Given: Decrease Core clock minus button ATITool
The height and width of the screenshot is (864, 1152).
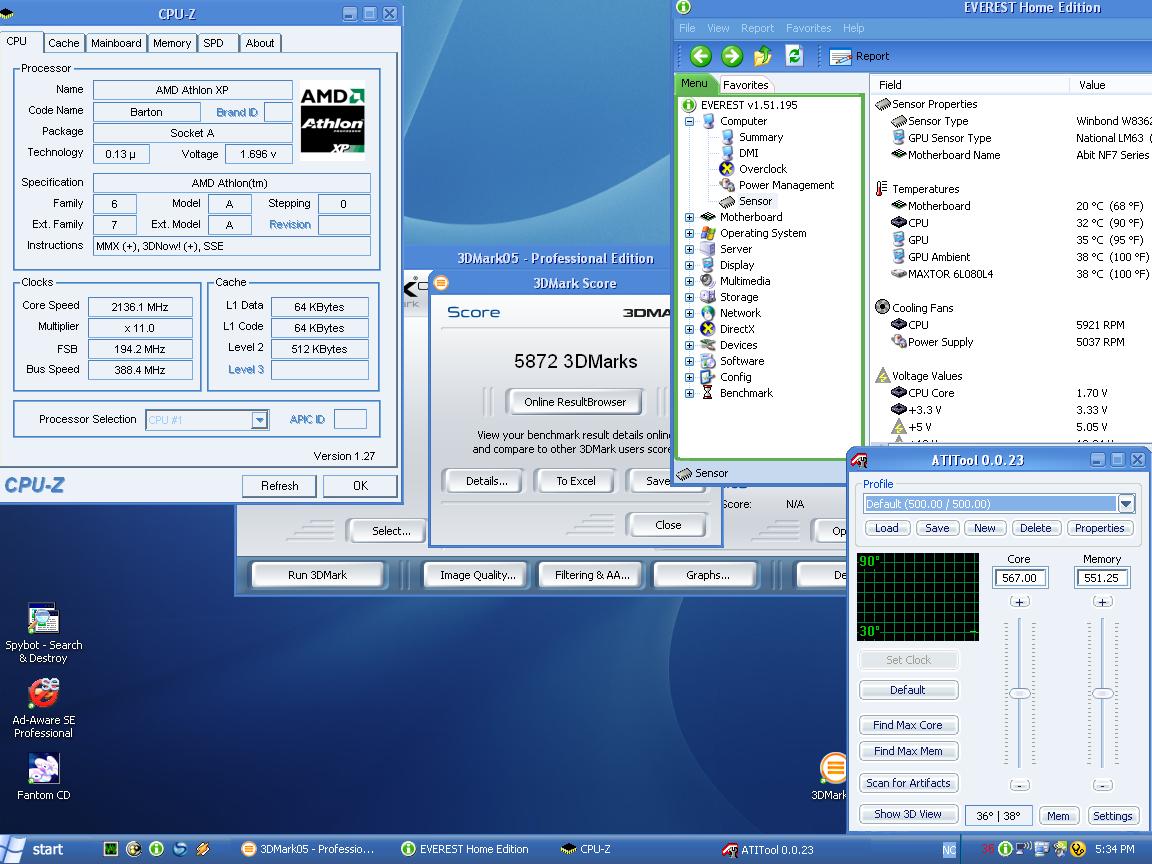Looking at the screenshot, I should [x=1019, y=785].
